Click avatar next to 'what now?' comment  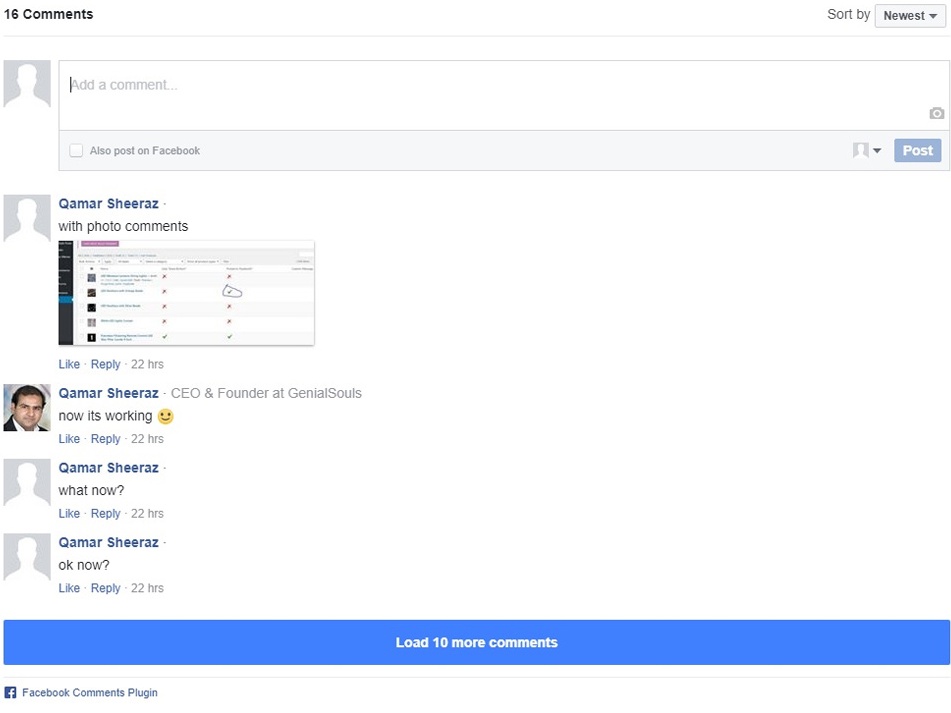[x=27, y=483]
